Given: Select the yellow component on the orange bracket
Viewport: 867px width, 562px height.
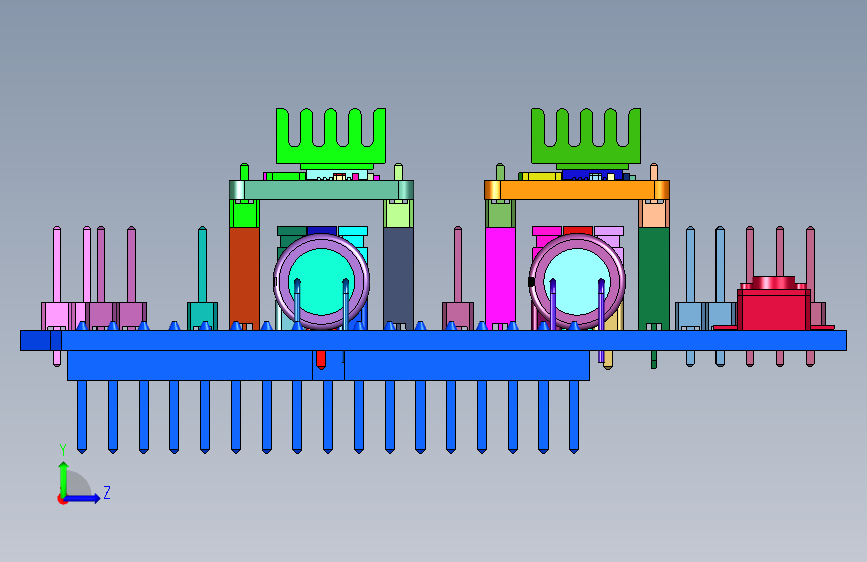Looking at the screenshot, I should tap(542, 176).
